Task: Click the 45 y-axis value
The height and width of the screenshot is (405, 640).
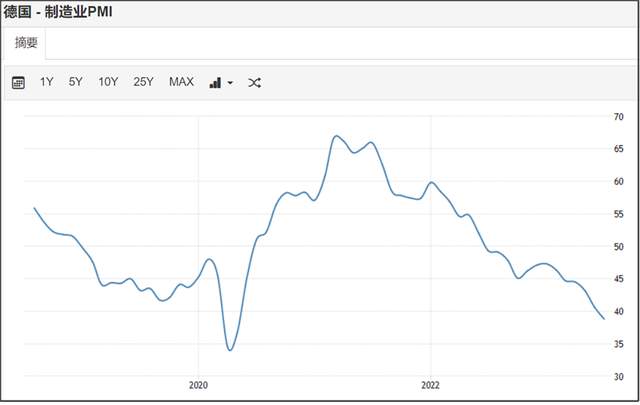Action: 619,279
